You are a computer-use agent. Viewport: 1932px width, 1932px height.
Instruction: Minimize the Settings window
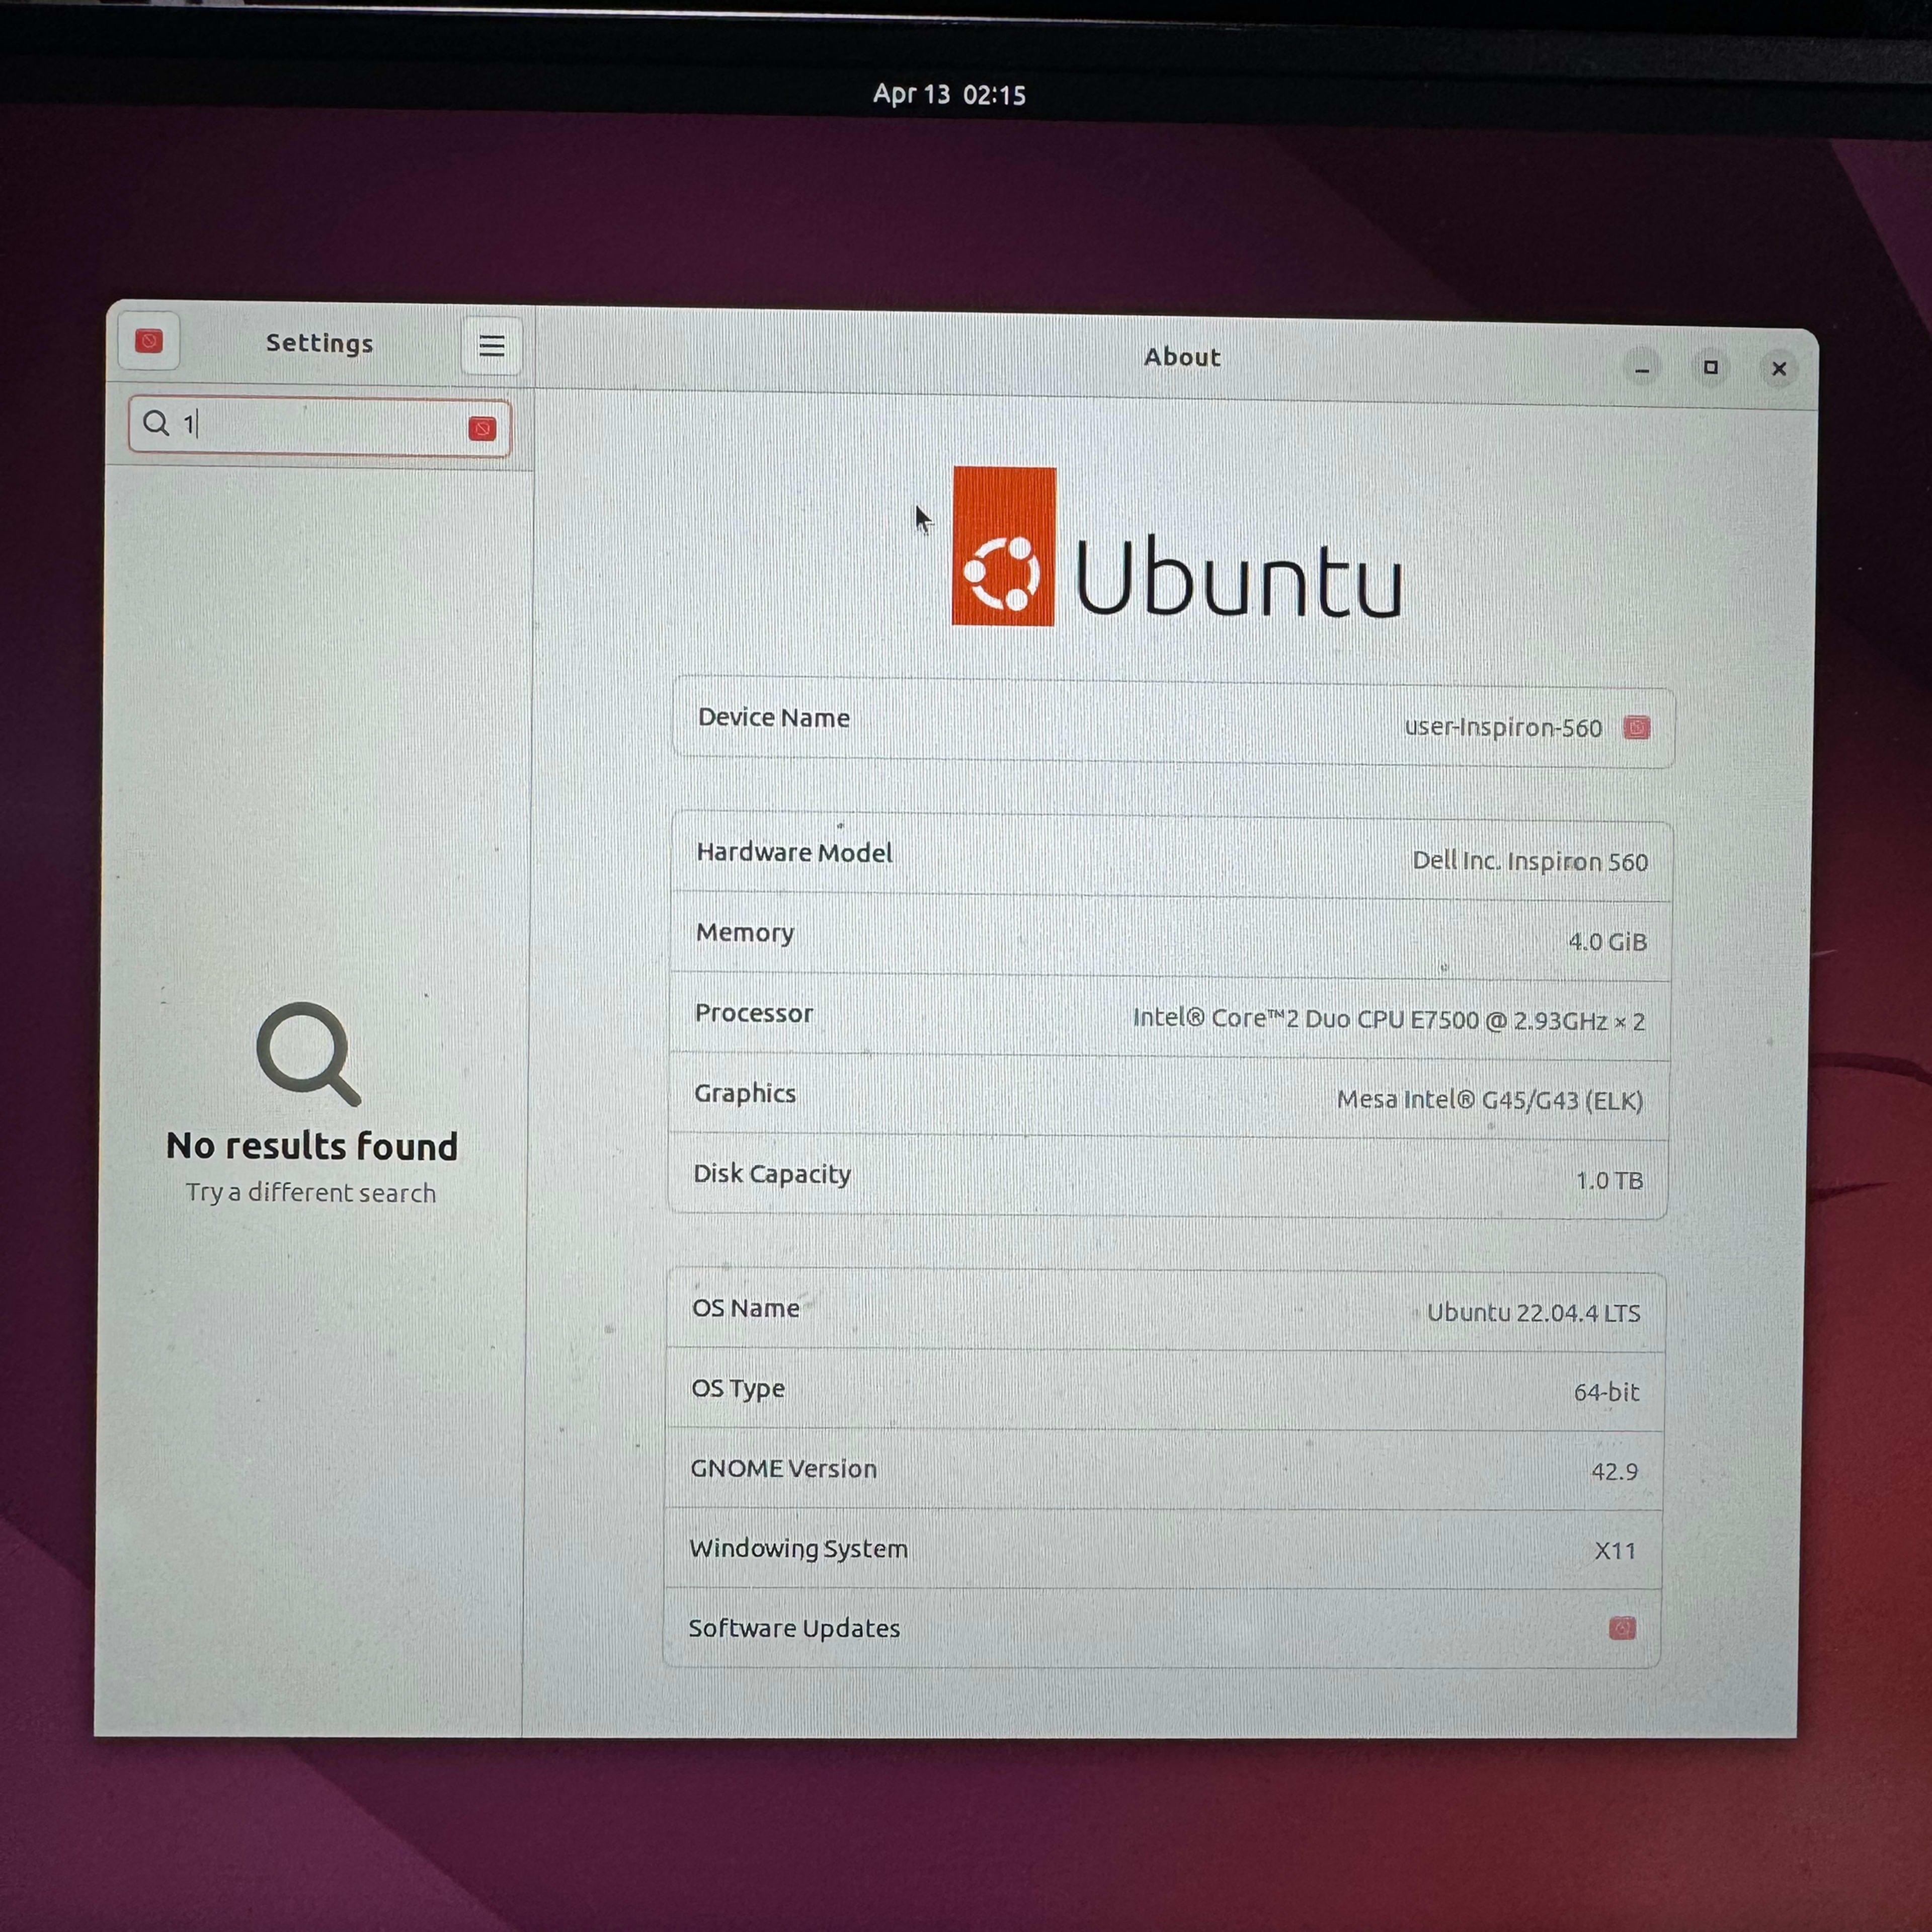point(1642,368)
